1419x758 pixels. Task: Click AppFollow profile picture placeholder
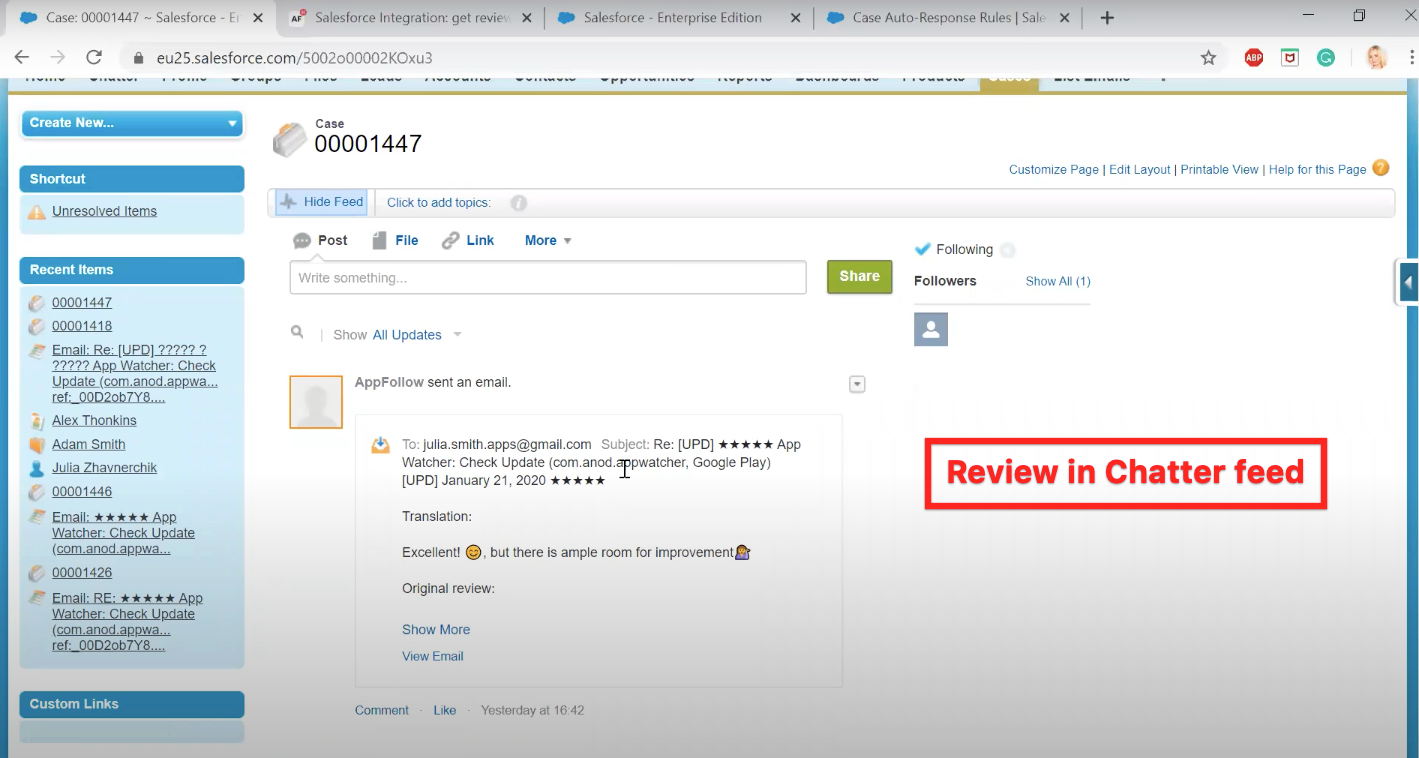[316, 402]
